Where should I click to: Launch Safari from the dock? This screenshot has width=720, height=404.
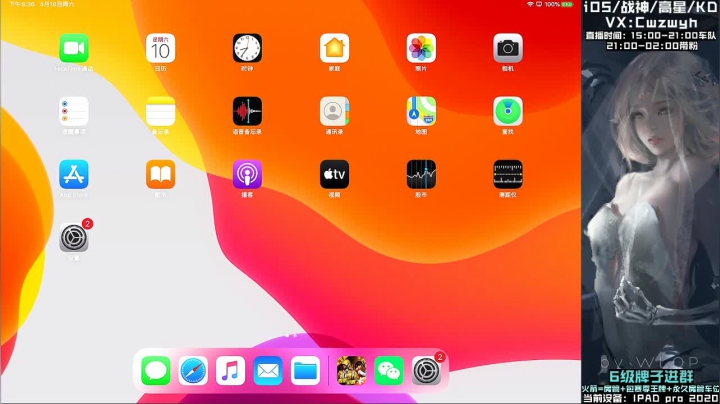click(x=193, y=370)
